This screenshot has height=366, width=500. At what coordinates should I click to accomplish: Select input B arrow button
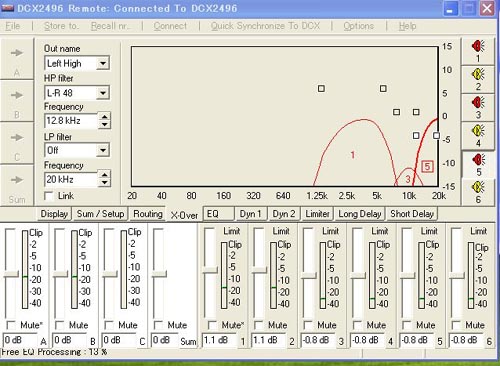(x=17, y=101)
